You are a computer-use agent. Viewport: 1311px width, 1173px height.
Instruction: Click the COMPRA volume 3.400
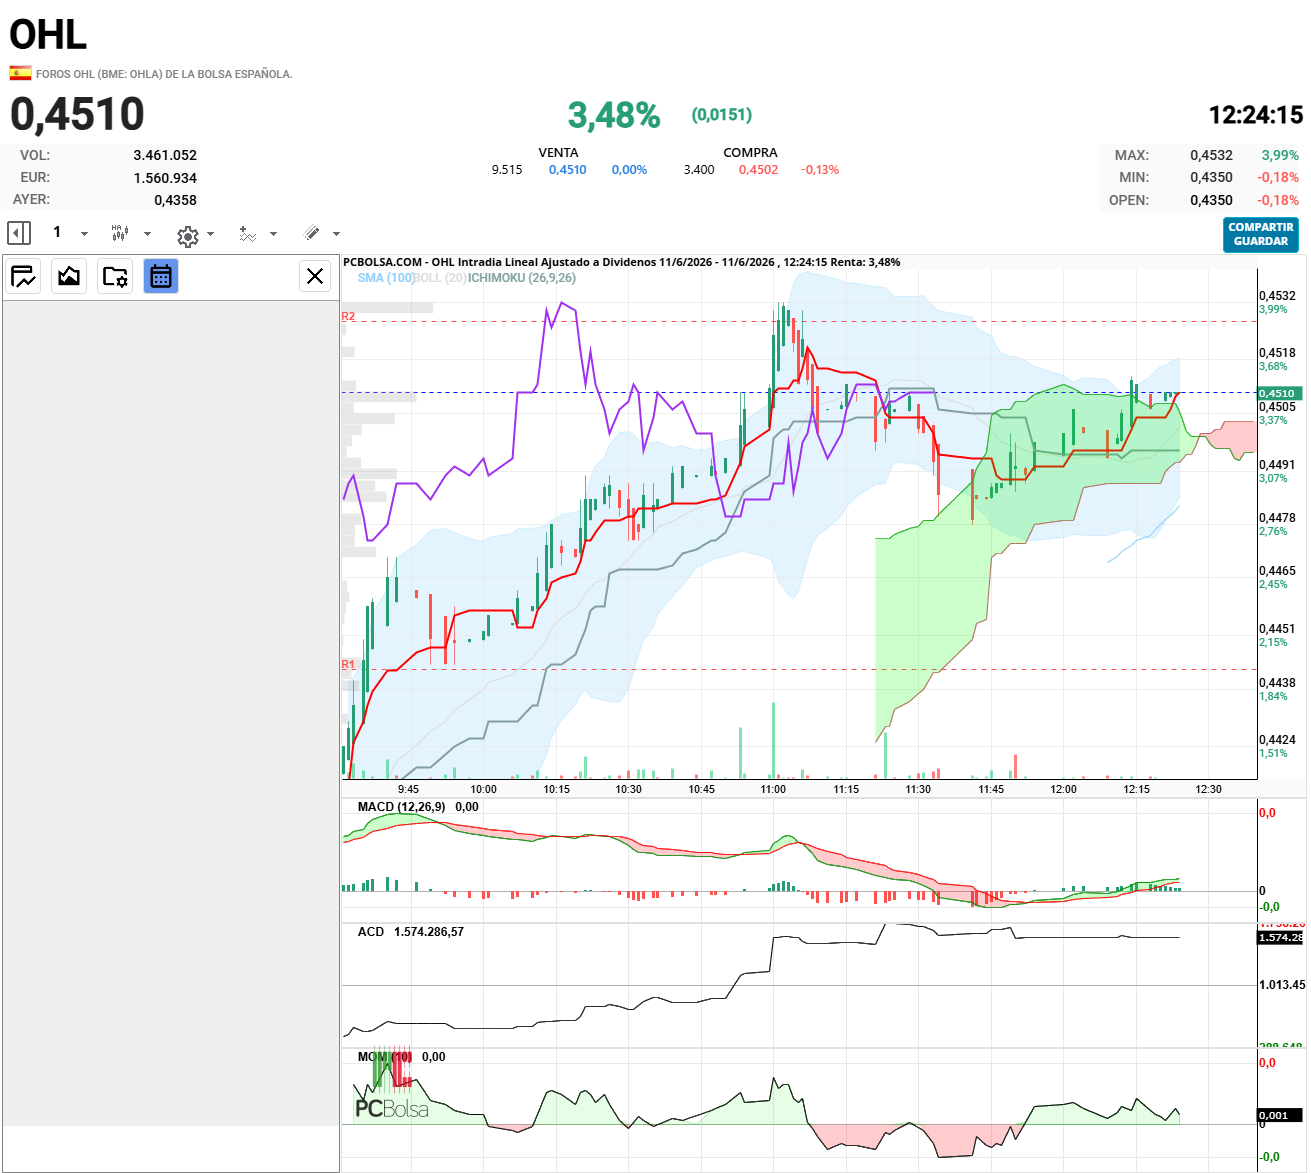click(x=699, y=170)
